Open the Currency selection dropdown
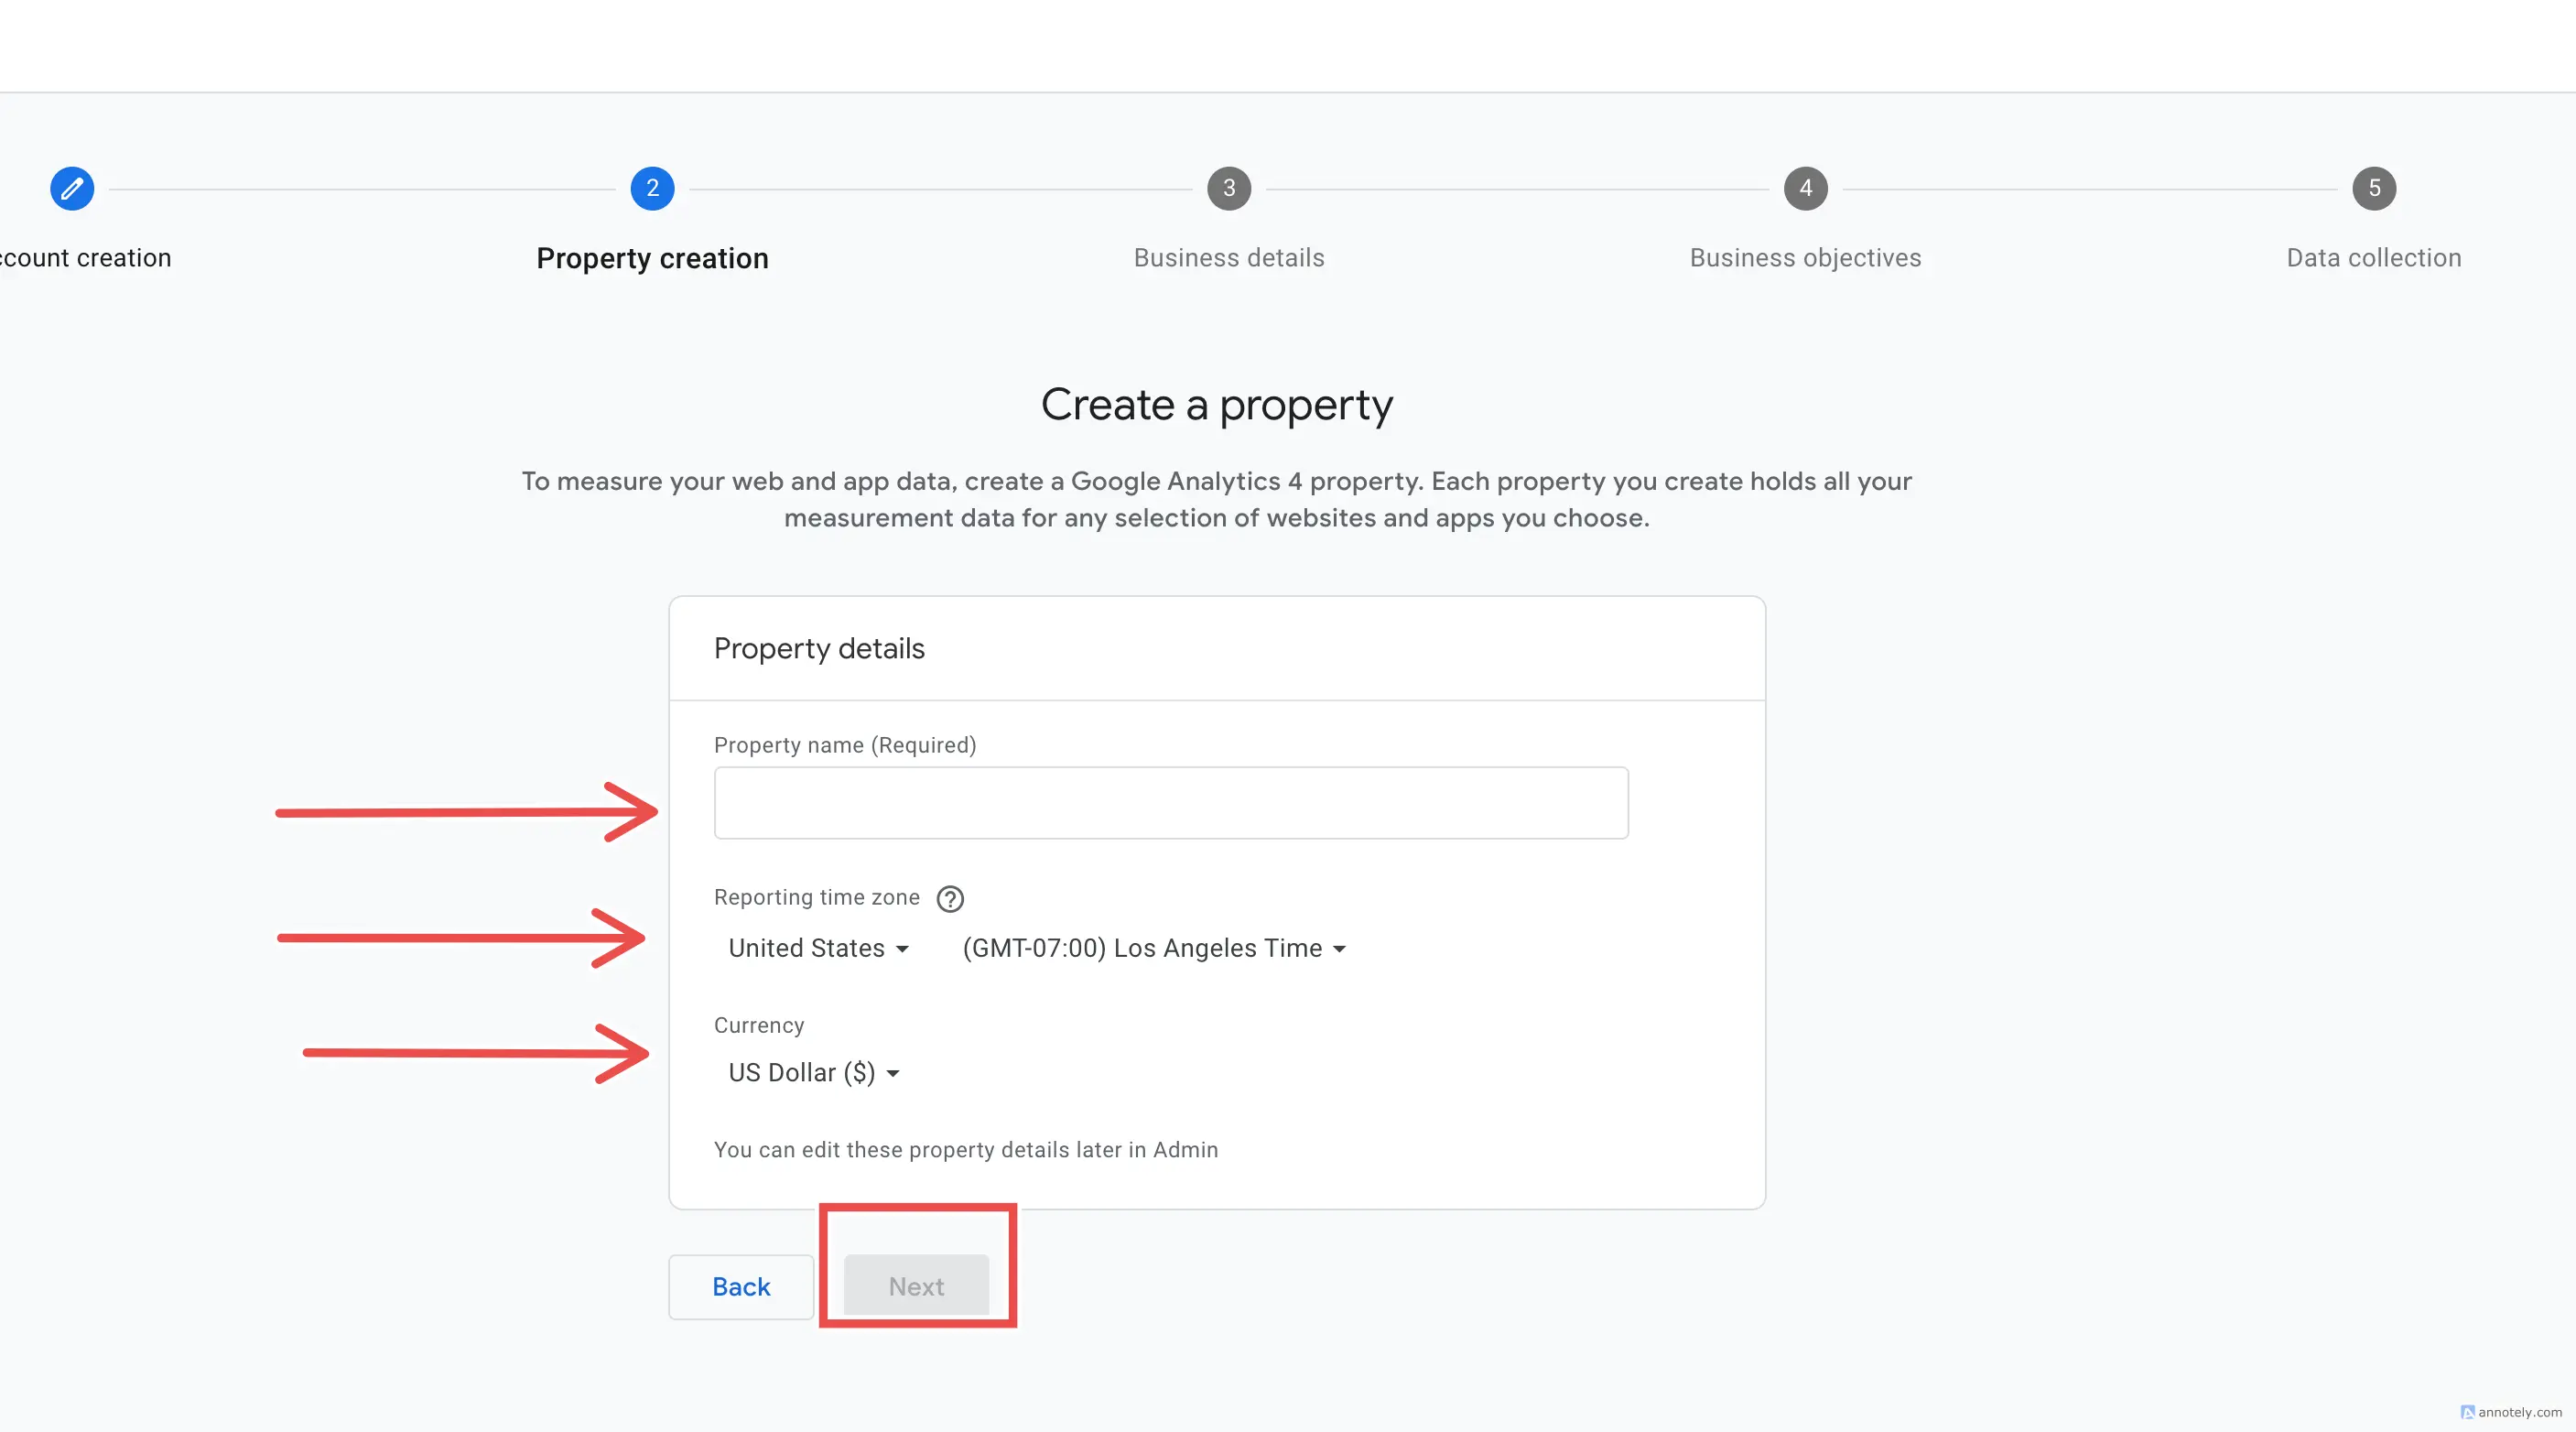The height and width of the screenshot is (1432, 2576). point(812,1072)
